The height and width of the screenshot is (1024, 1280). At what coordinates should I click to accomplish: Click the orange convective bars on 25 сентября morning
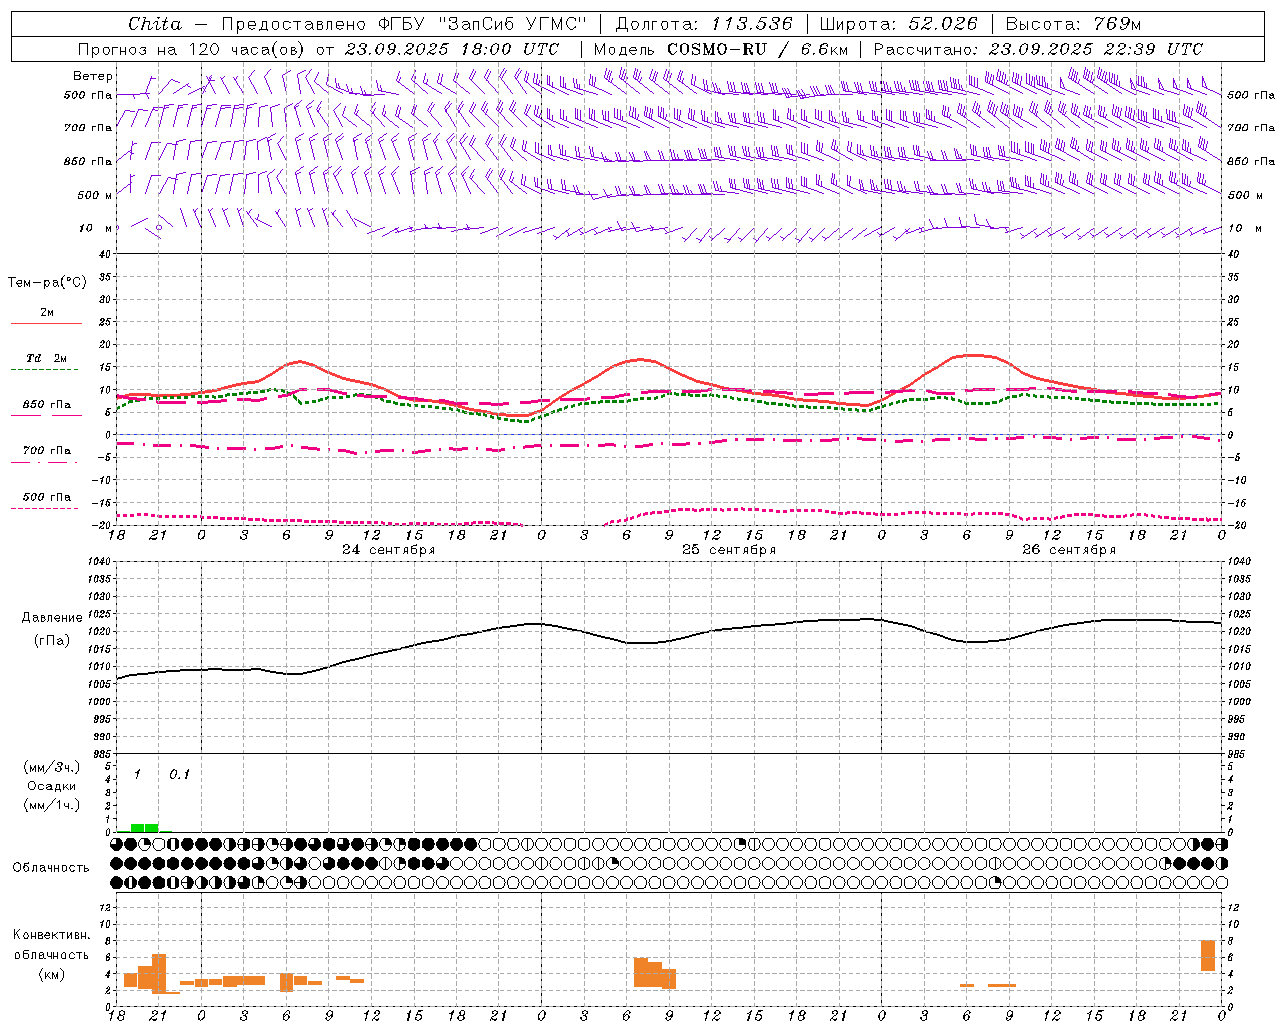[x=655, y=973]
